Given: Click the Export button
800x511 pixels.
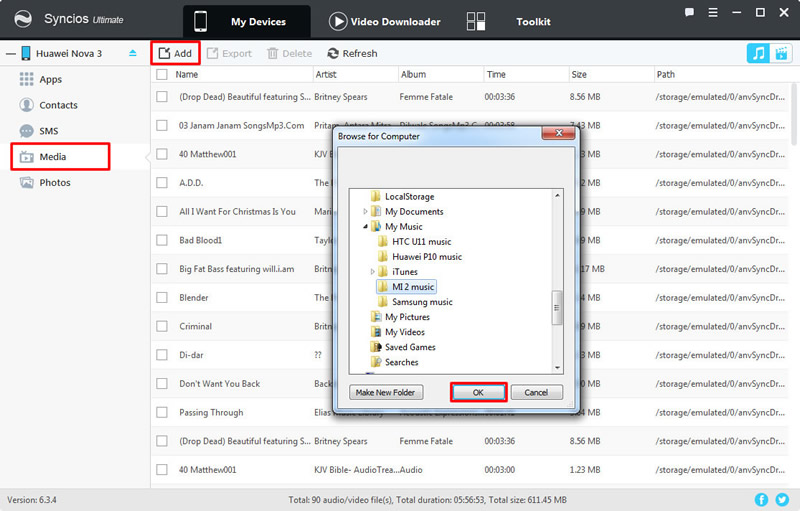Looking at the screenshot, I should tap(229, 53).
